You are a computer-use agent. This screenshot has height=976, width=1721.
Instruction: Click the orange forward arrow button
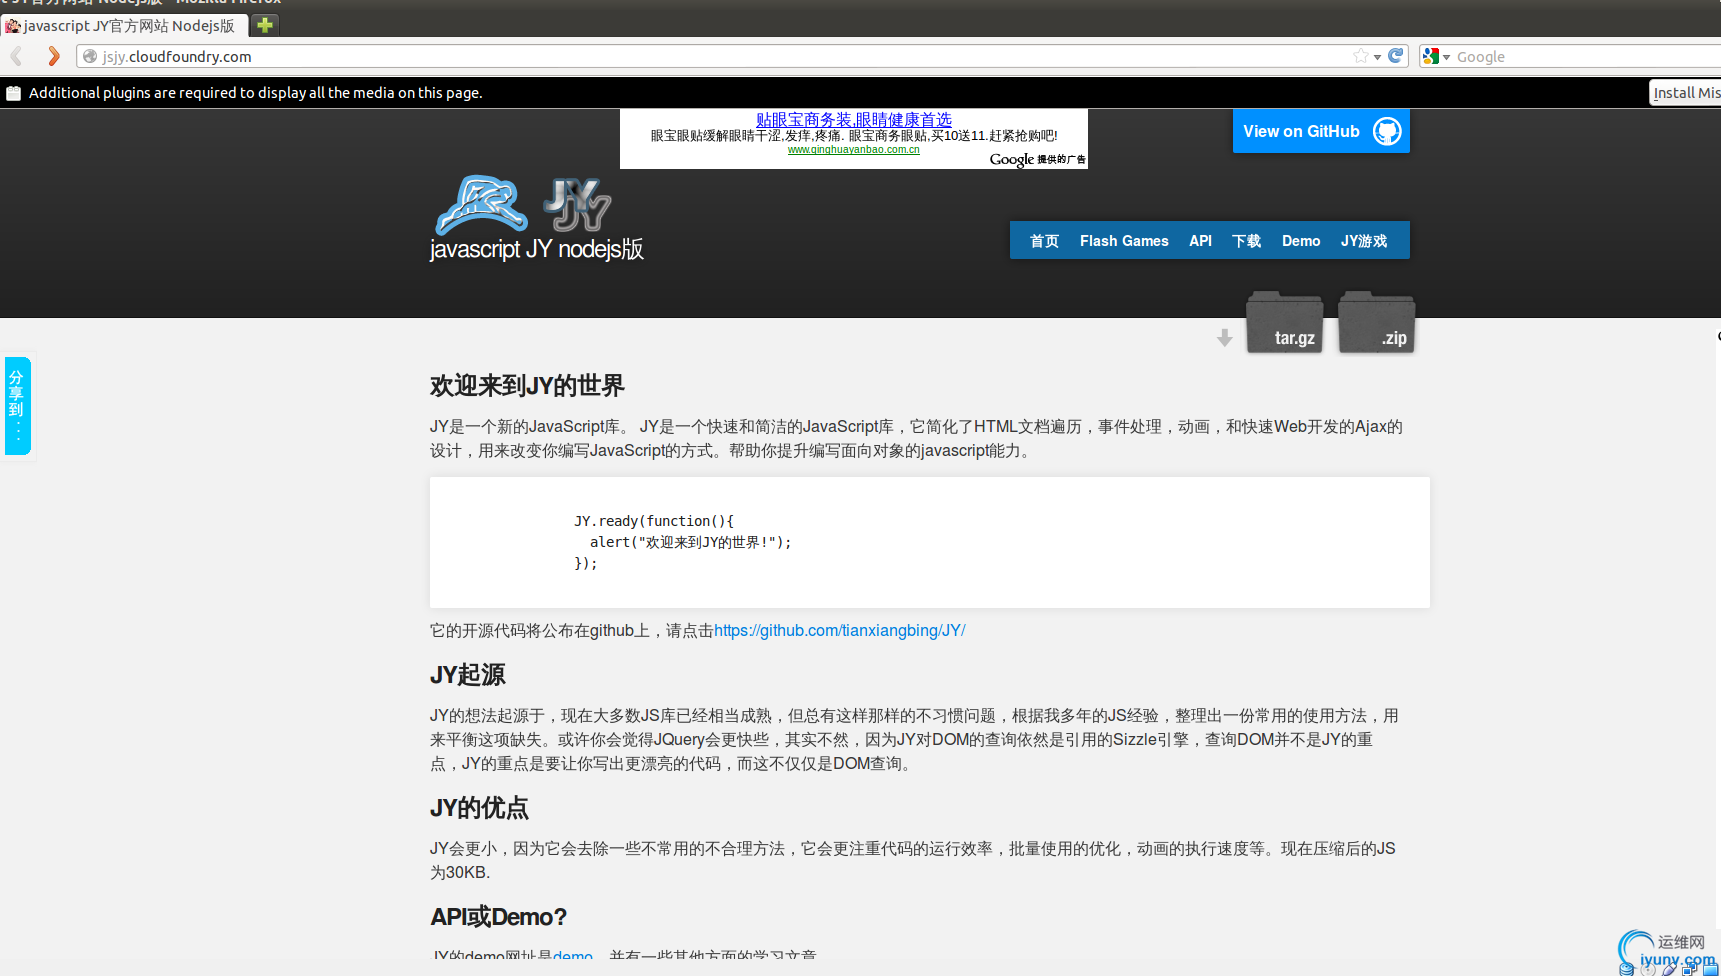click(x=54, y=56)
